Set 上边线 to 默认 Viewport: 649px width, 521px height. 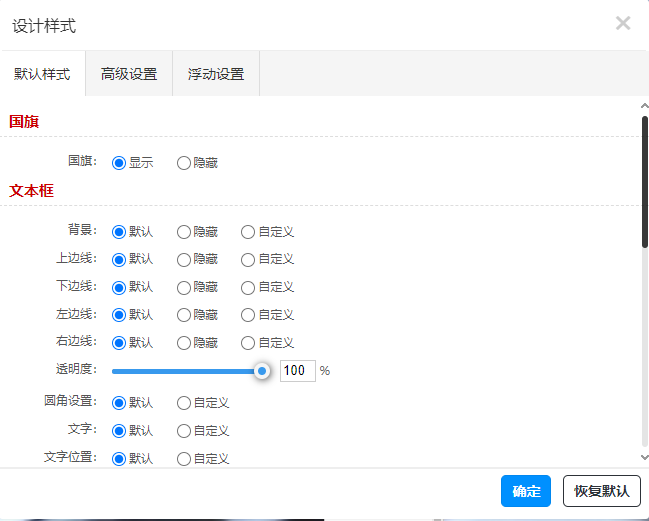click(119, 260)
